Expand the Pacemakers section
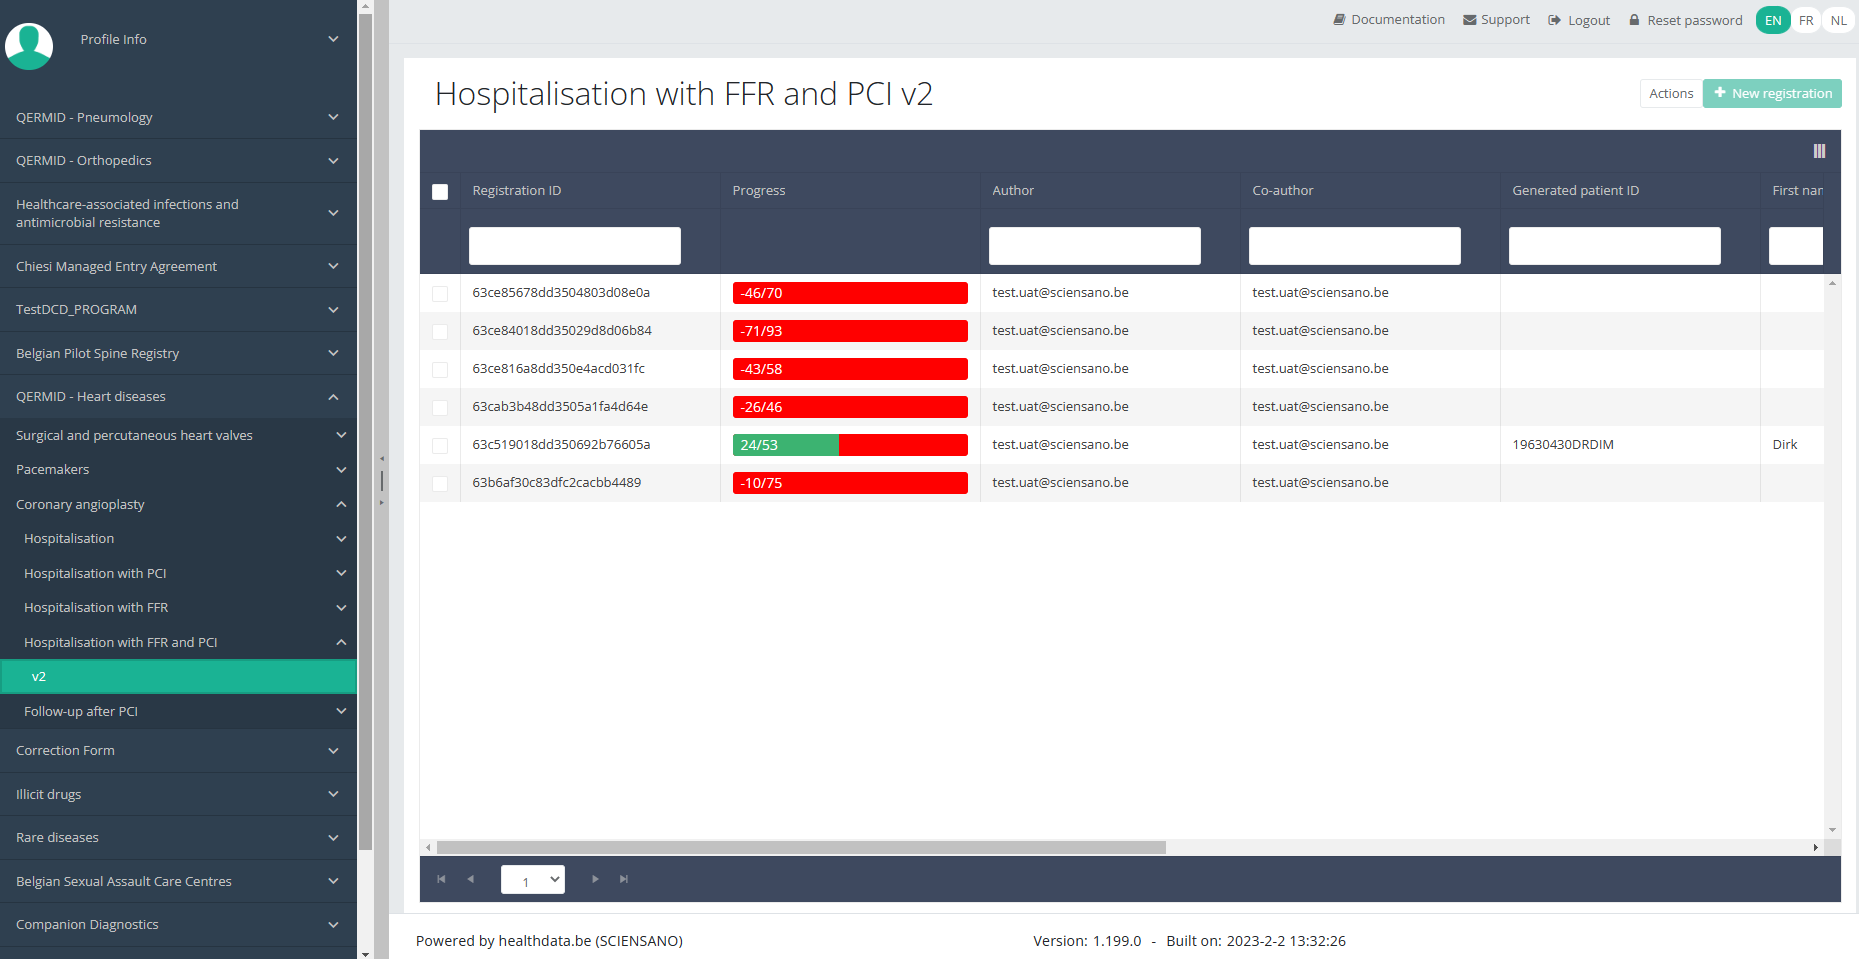This screenshot has height=959, width=1859. pyautogui.click(x=178, y=470)
